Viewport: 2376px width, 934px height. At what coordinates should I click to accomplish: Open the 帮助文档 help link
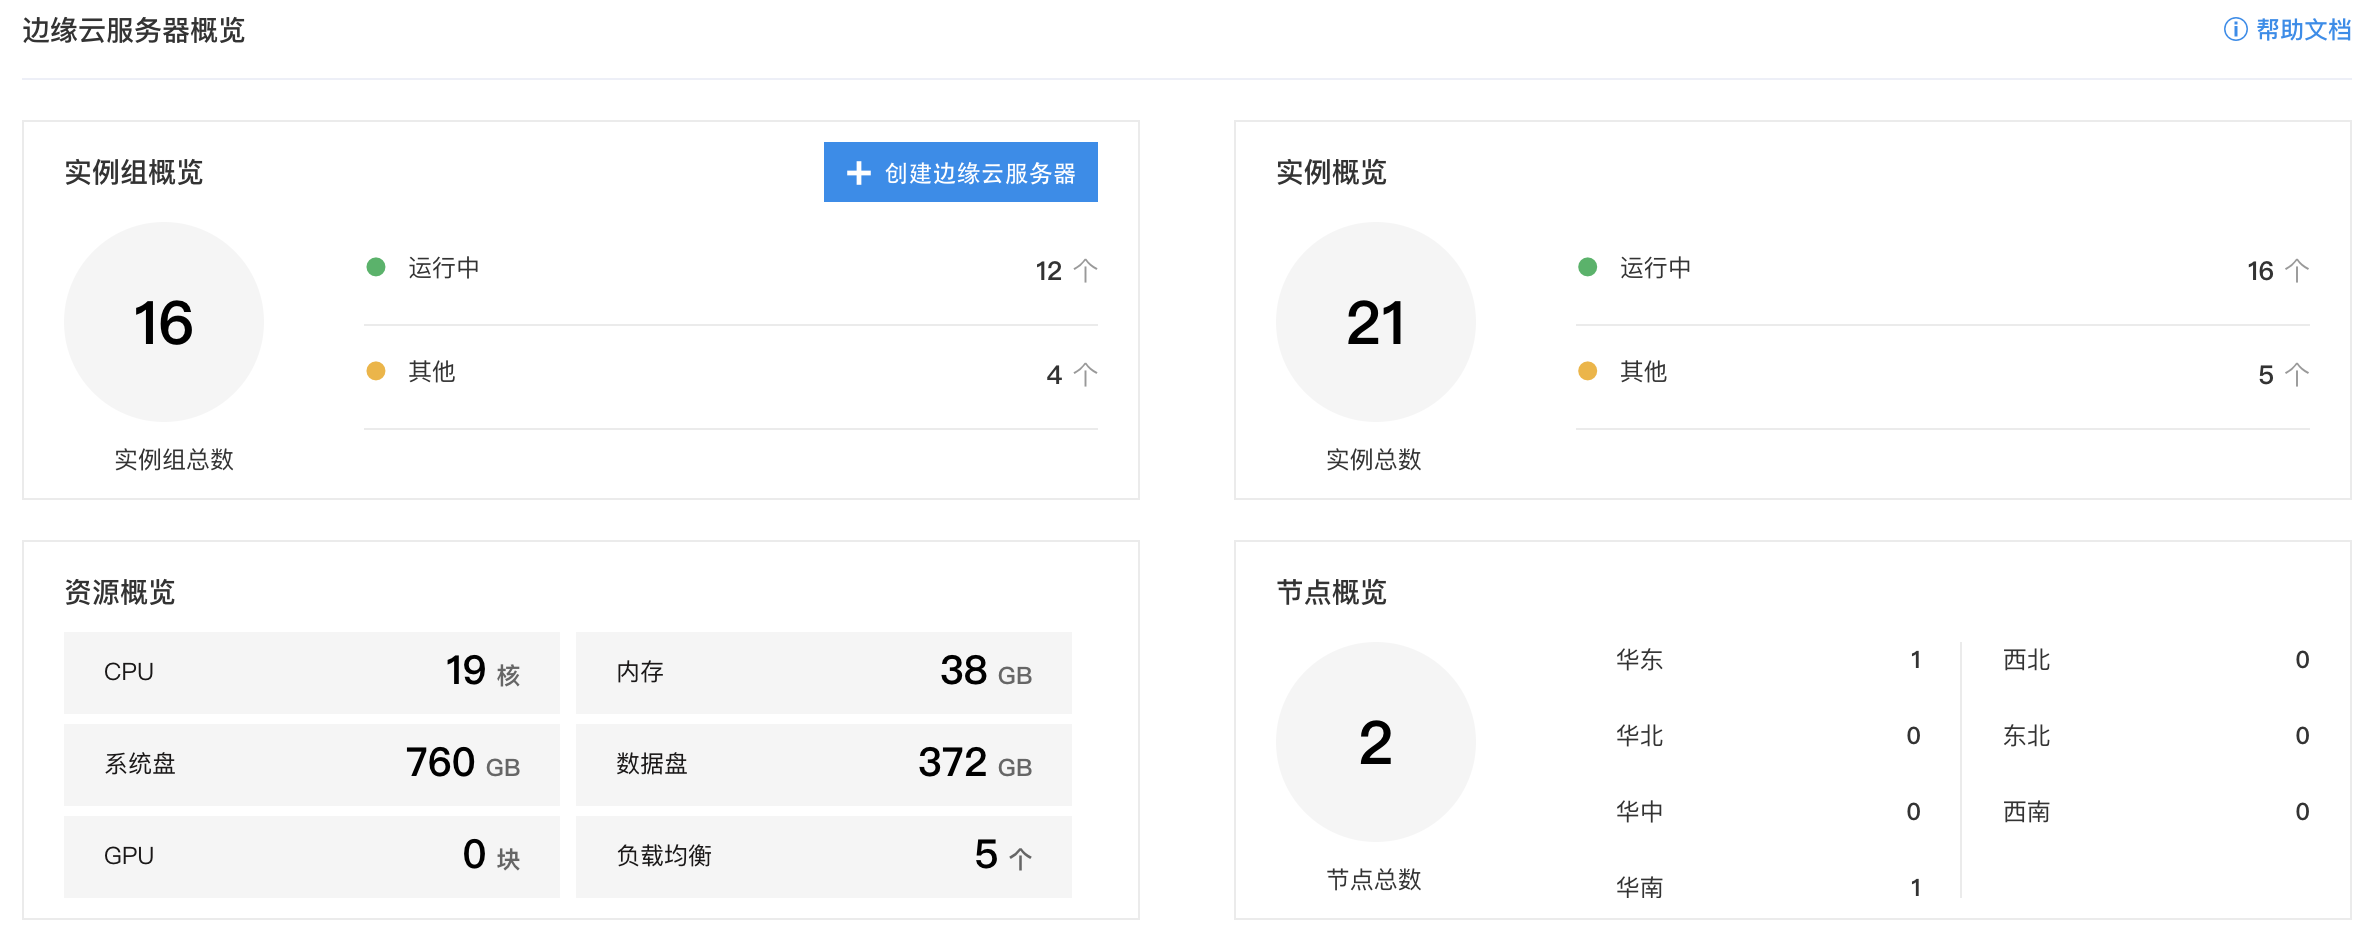point(2303,30)
